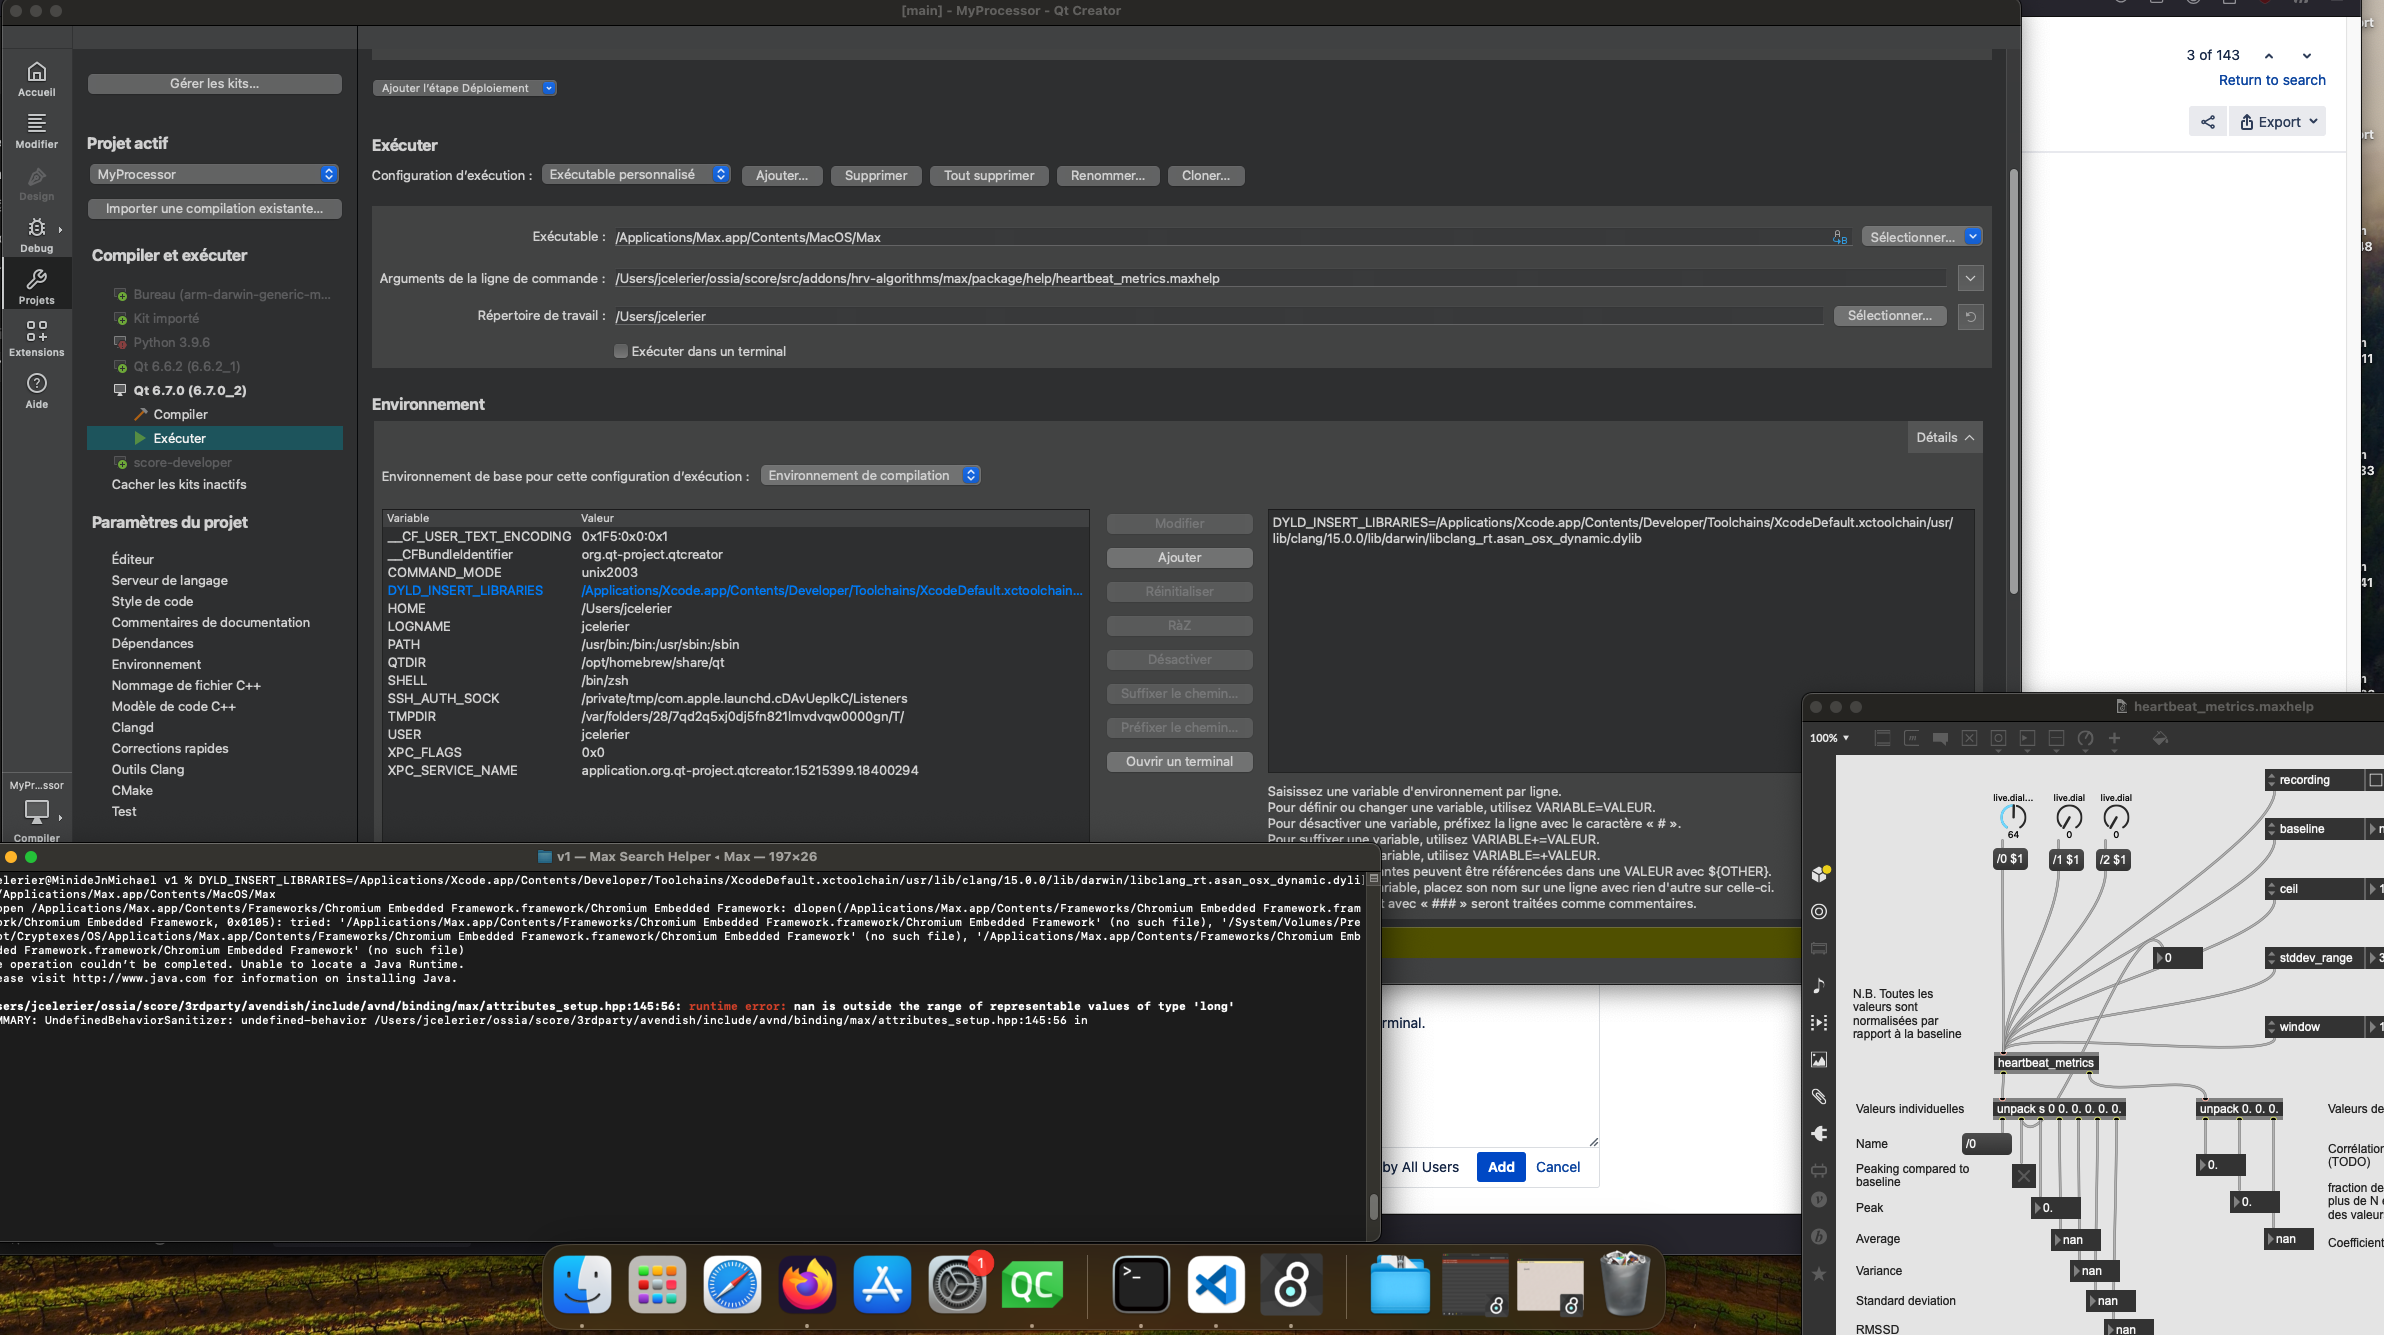Open the Max objects target icon in sidebar
This screenshot has width=2384, height=1335.
click(x=1819, y=911)
